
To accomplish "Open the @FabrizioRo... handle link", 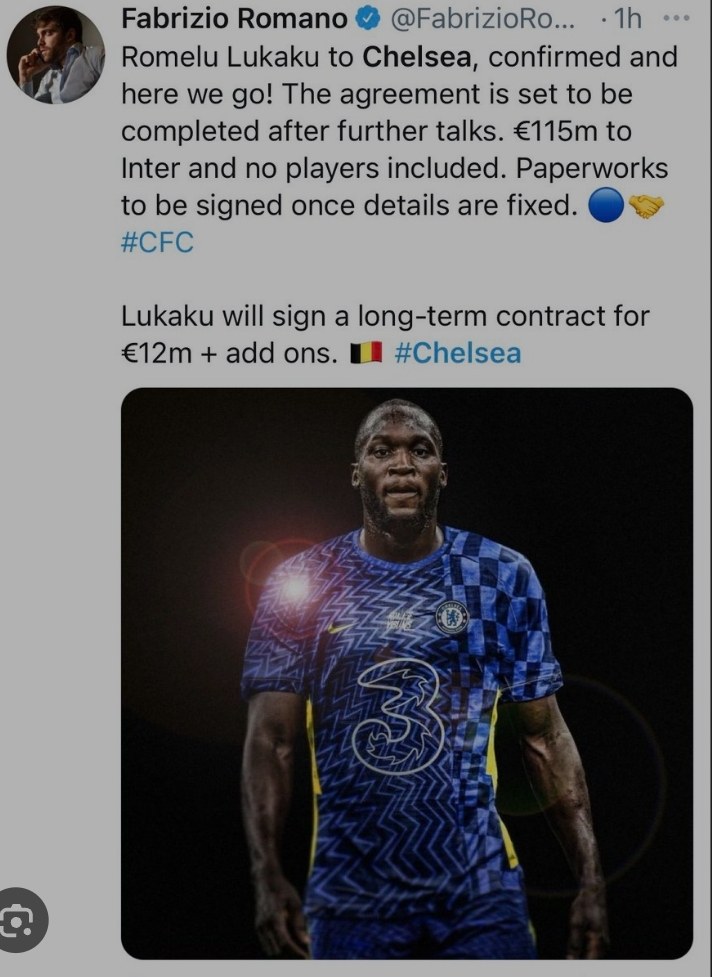I will [483, 19].
